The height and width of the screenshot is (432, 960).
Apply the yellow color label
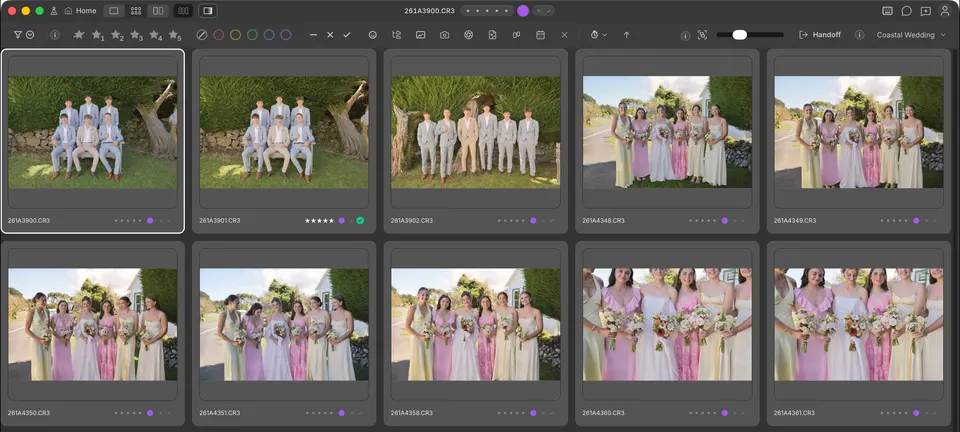tap(235, 35)
